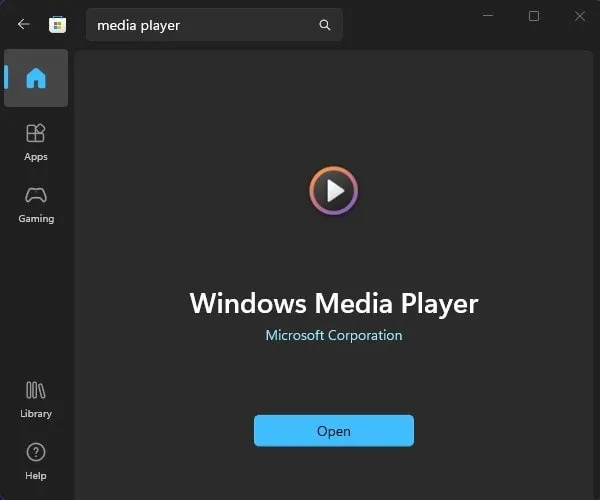Viewport: 600px width, 500px height.
Task: Open the Library section
Action: 36,400
